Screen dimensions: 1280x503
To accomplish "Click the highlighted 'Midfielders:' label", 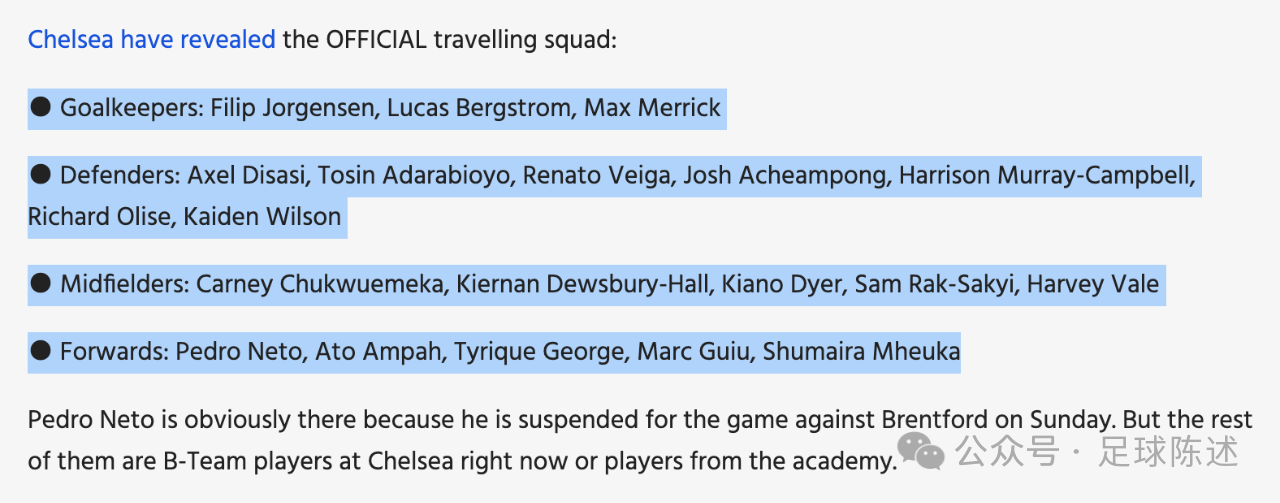I will point(125,284).
